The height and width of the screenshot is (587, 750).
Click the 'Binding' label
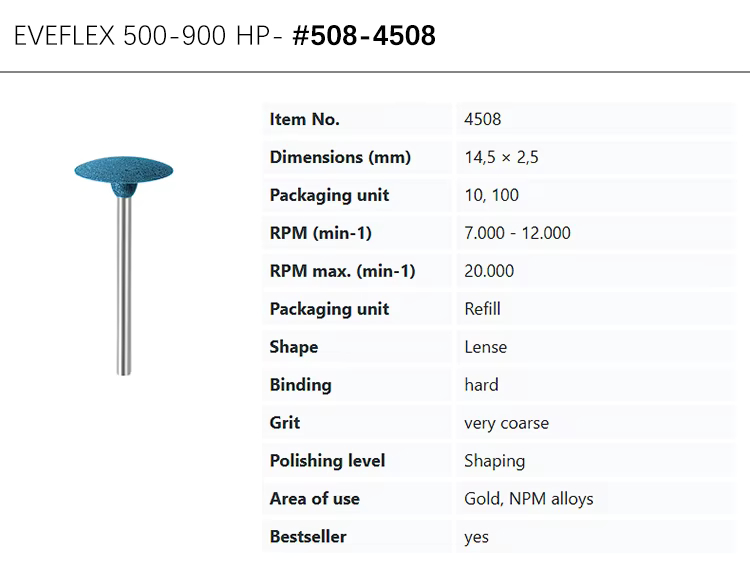tap(300, 385)
